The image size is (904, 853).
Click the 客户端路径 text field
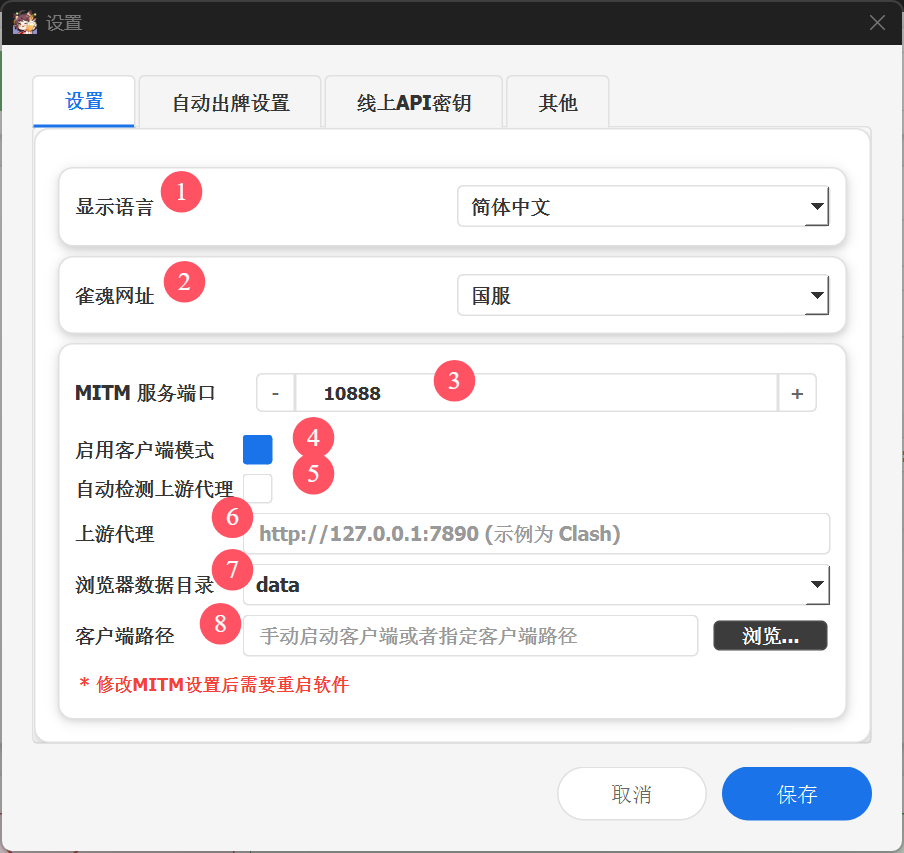470,636
